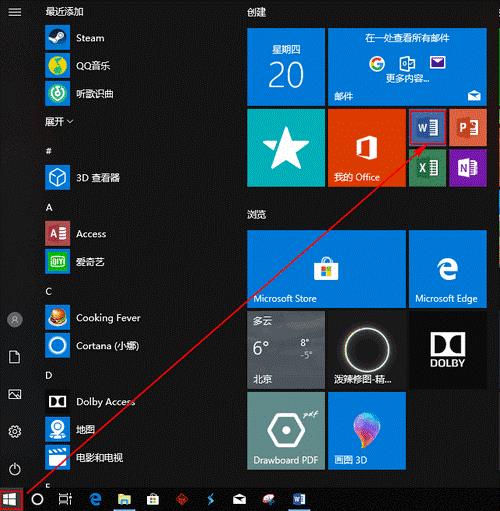The width and height of the screenshot is (500, 511).
Task: Open the 北京 weather tile
Action: [286, 350]
